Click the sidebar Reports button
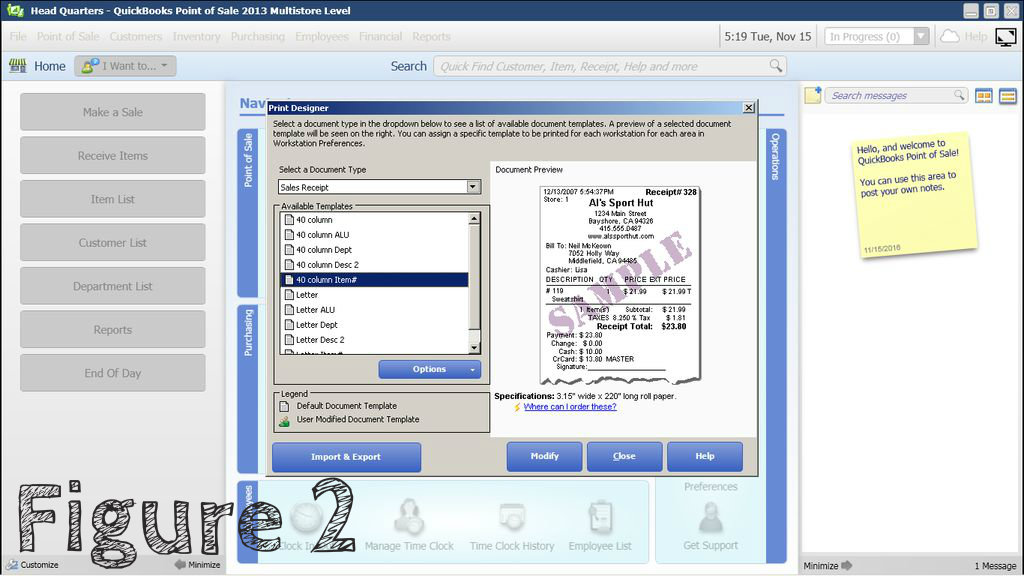 coord(112,330)
